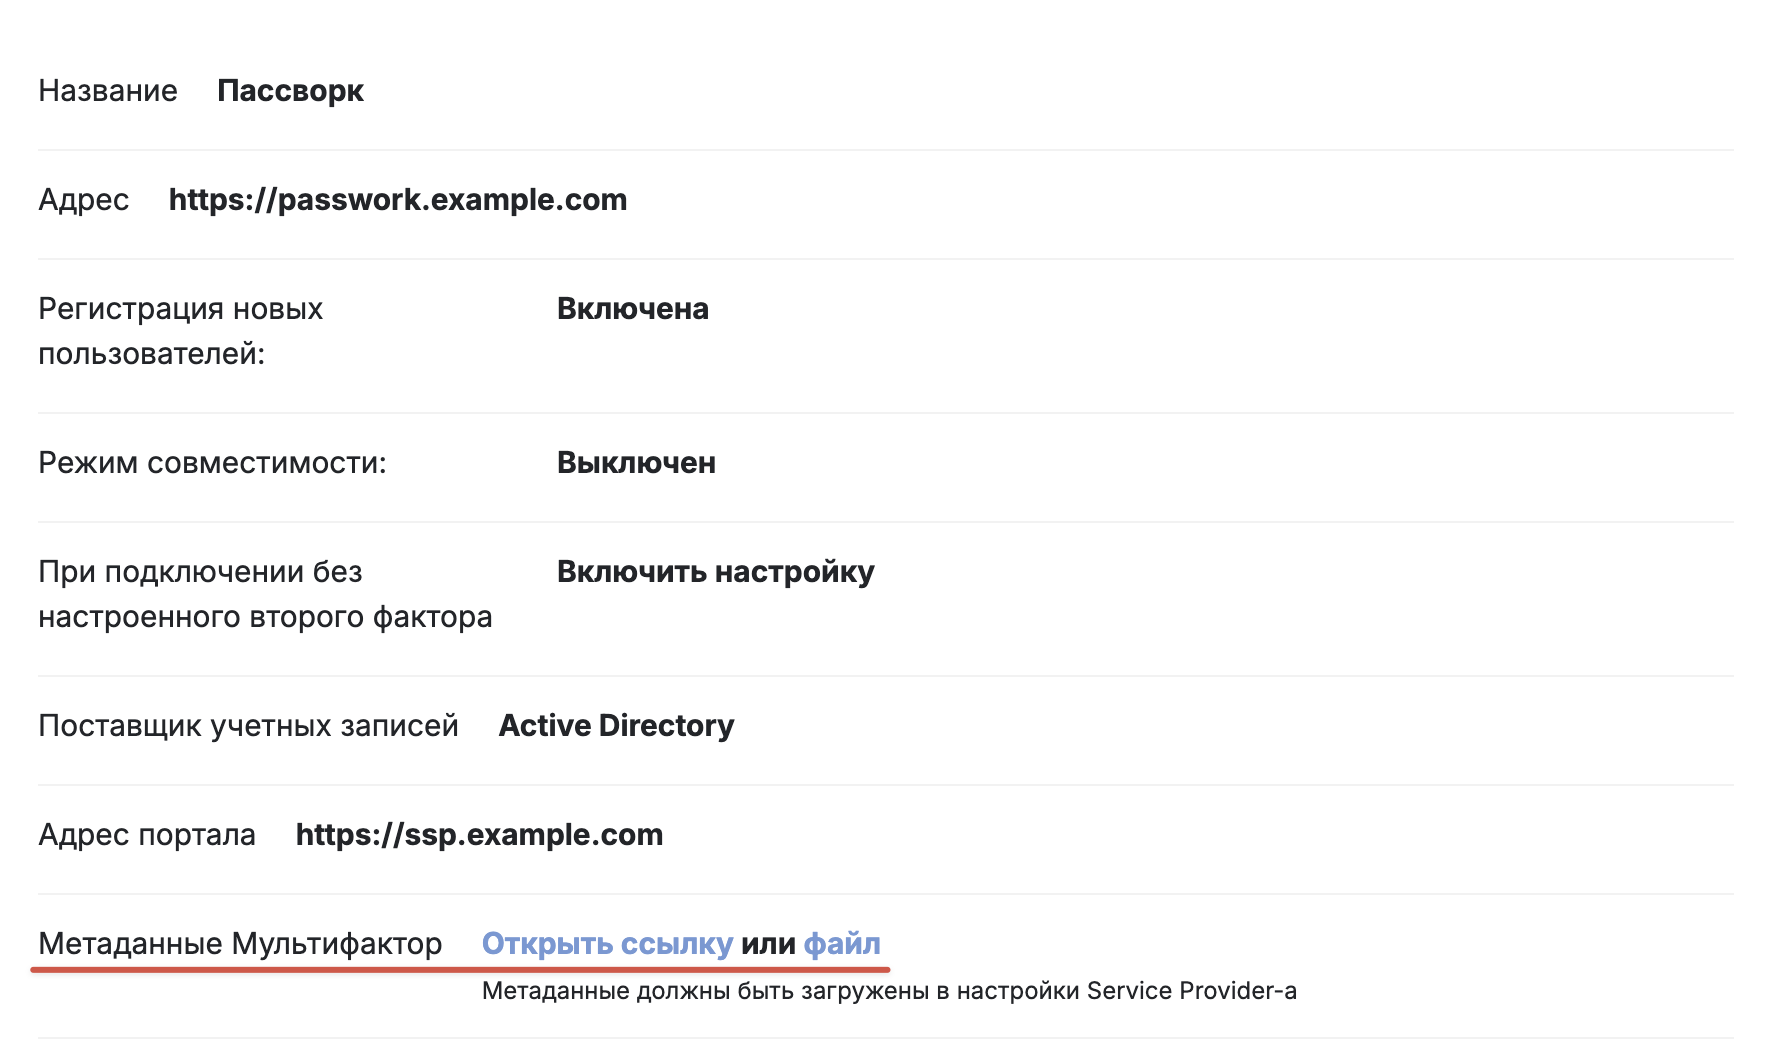Click 'Включить настройку' second factor value

(716, 572)
